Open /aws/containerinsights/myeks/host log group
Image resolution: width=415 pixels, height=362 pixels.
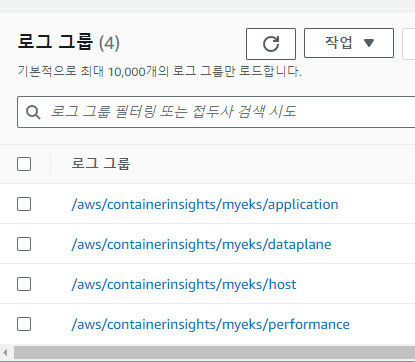click(184, 284)
